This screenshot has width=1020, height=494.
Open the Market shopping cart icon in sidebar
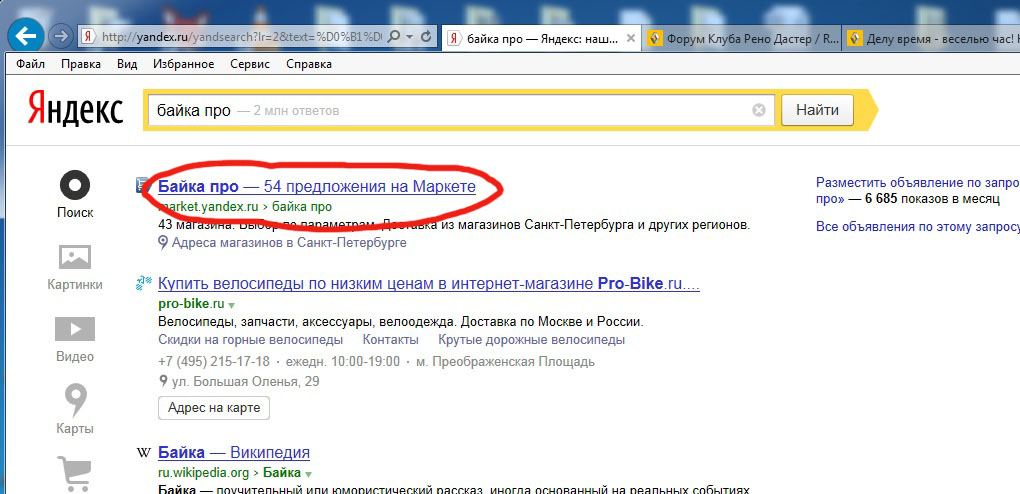click(75, 472)
